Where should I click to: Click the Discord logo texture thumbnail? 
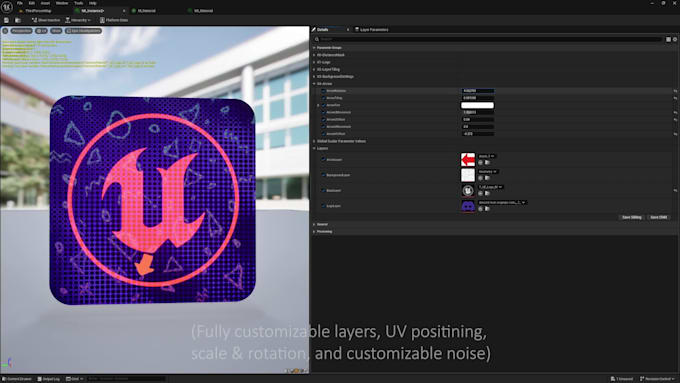[468, 206]
